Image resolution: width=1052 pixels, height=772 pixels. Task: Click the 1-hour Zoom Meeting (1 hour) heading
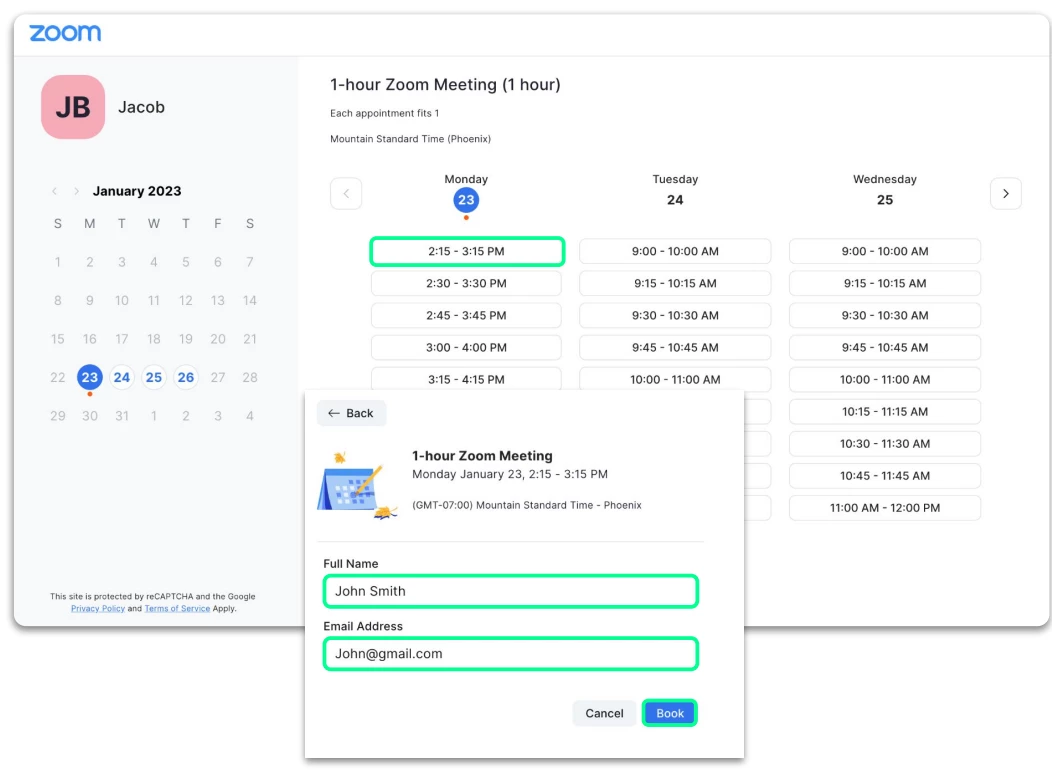445,85
